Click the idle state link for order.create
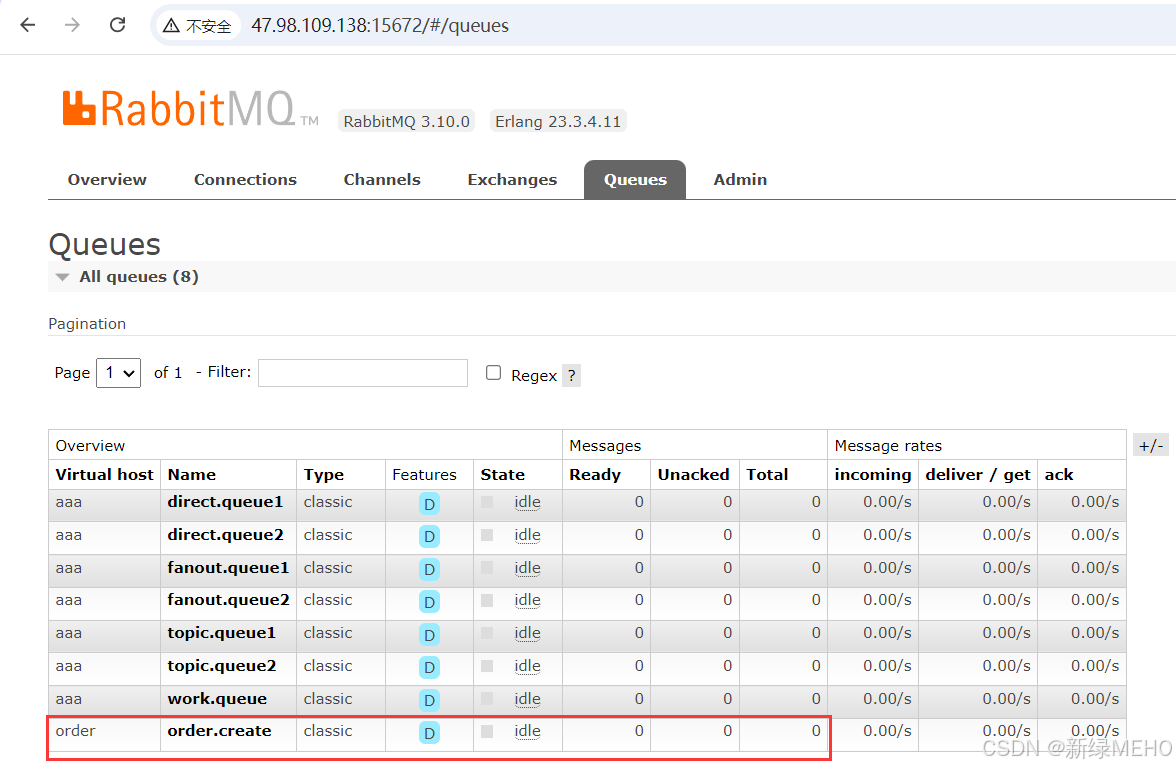Viewport: 1176px width, 768px height. pyautogui.click(x=527, y=732)
